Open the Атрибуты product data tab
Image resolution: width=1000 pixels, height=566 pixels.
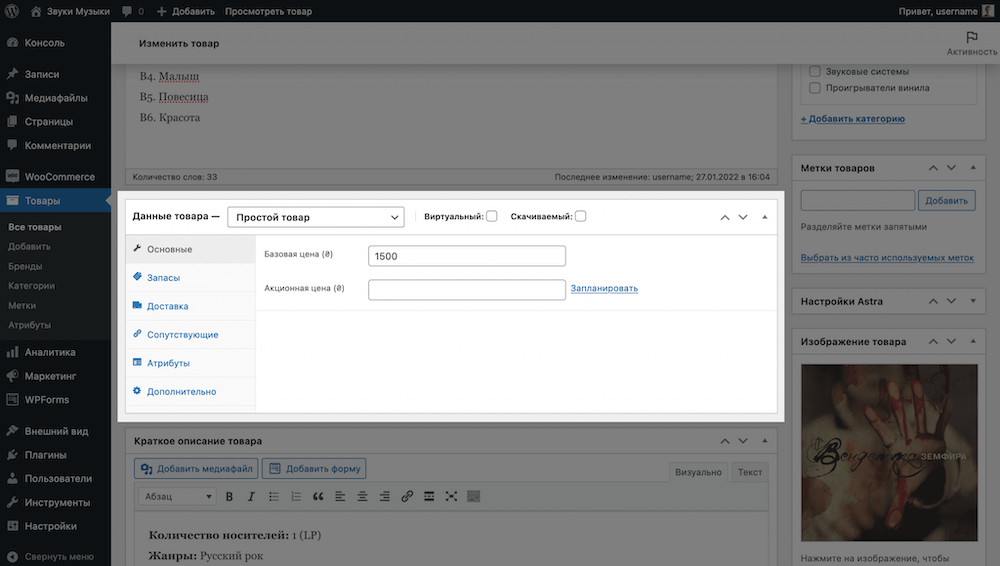(191, 363)
